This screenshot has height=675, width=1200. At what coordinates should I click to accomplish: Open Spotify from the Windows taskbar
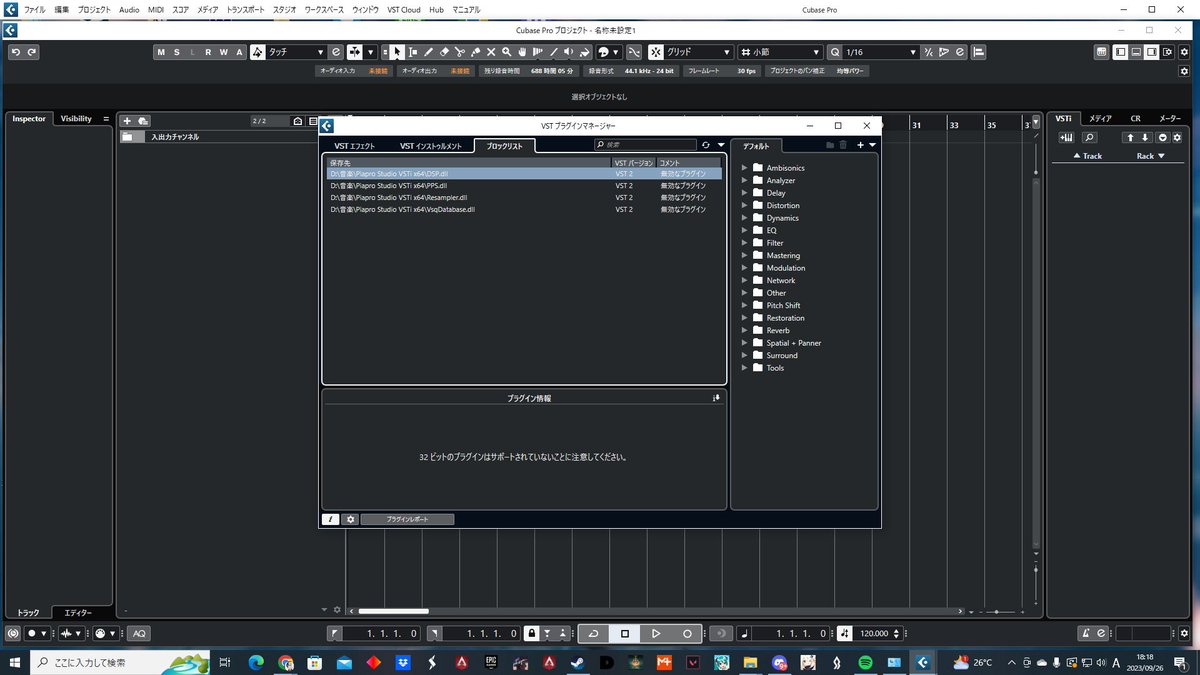pos(865,662)
